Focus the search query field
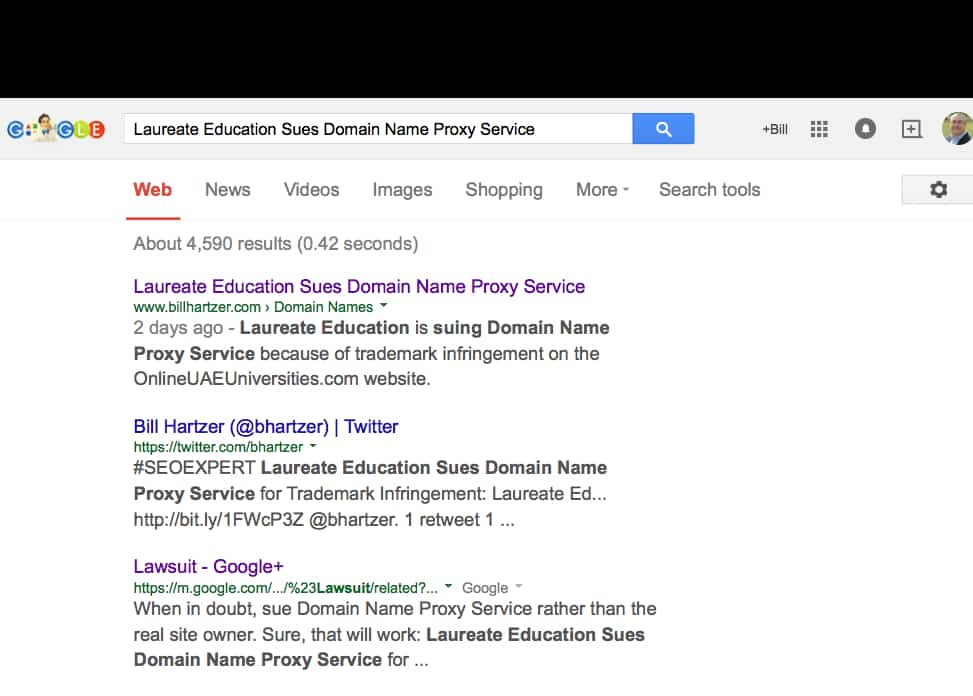The image size is (973, 696). [x=378, y=128]
